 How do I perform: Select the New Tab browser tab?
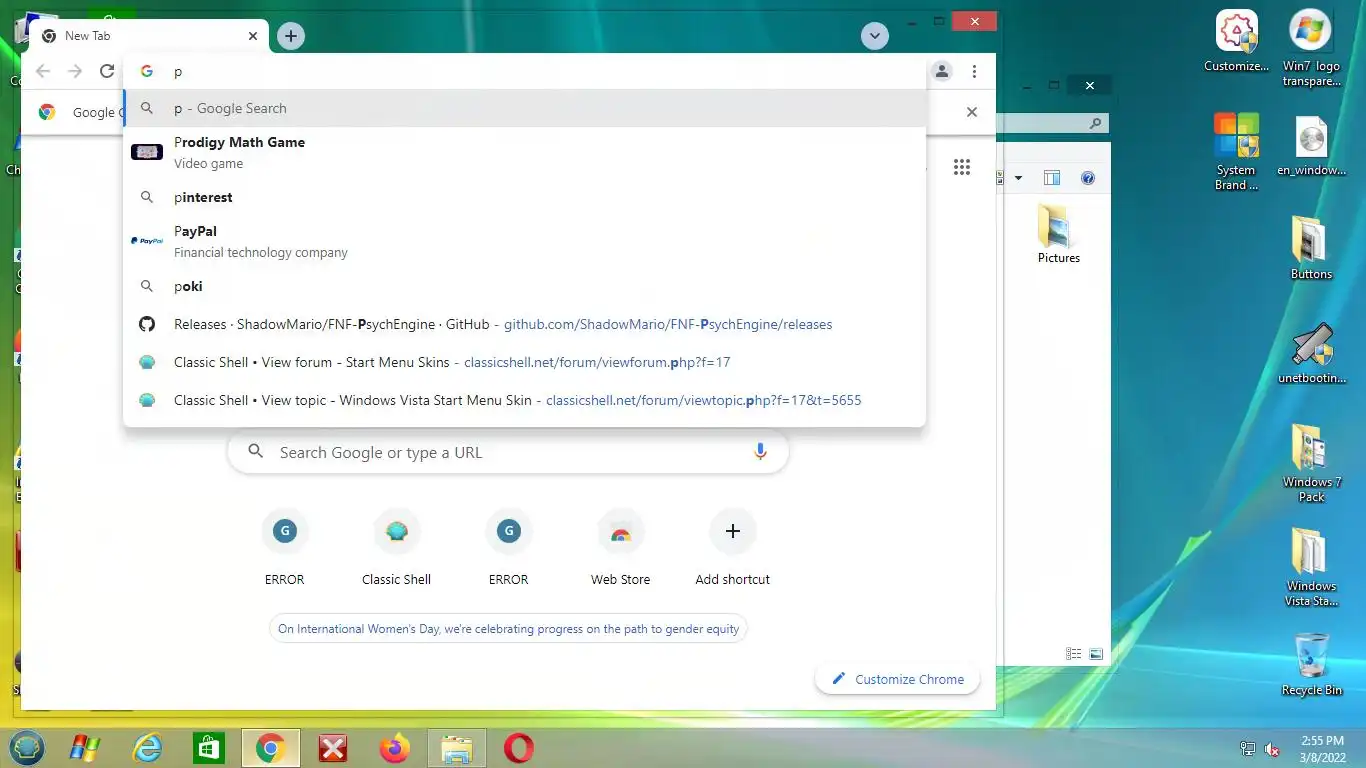tap(150, 36)
